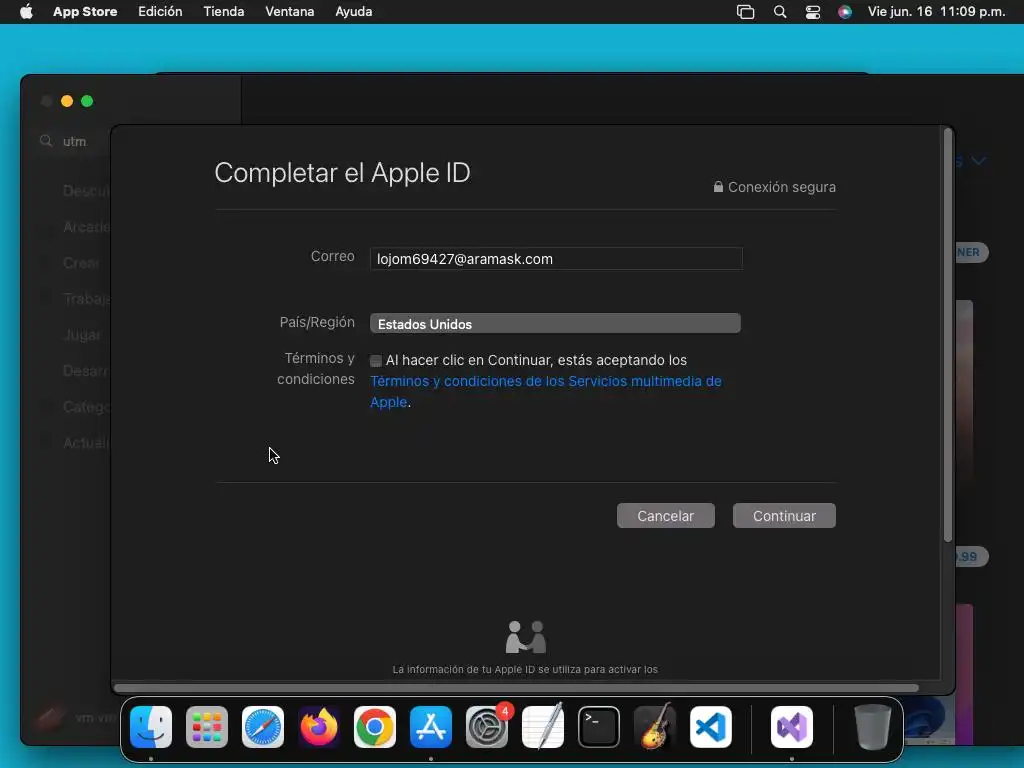Select Jugar in App Store sidebar

point(82,335)
